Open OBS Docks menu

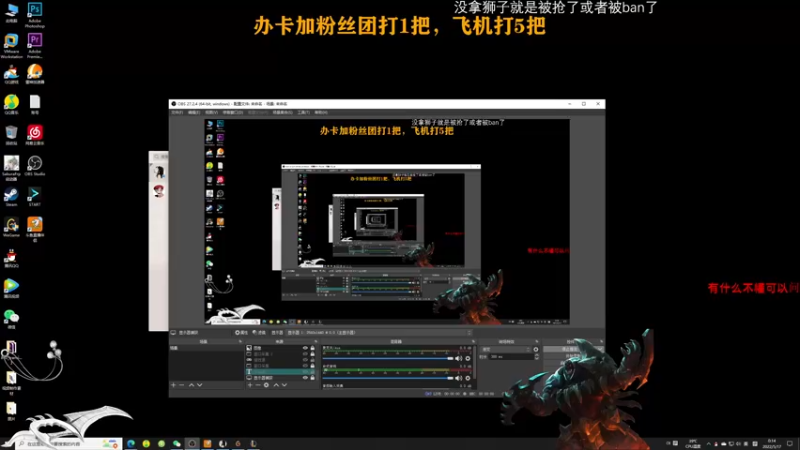point(233,112)
